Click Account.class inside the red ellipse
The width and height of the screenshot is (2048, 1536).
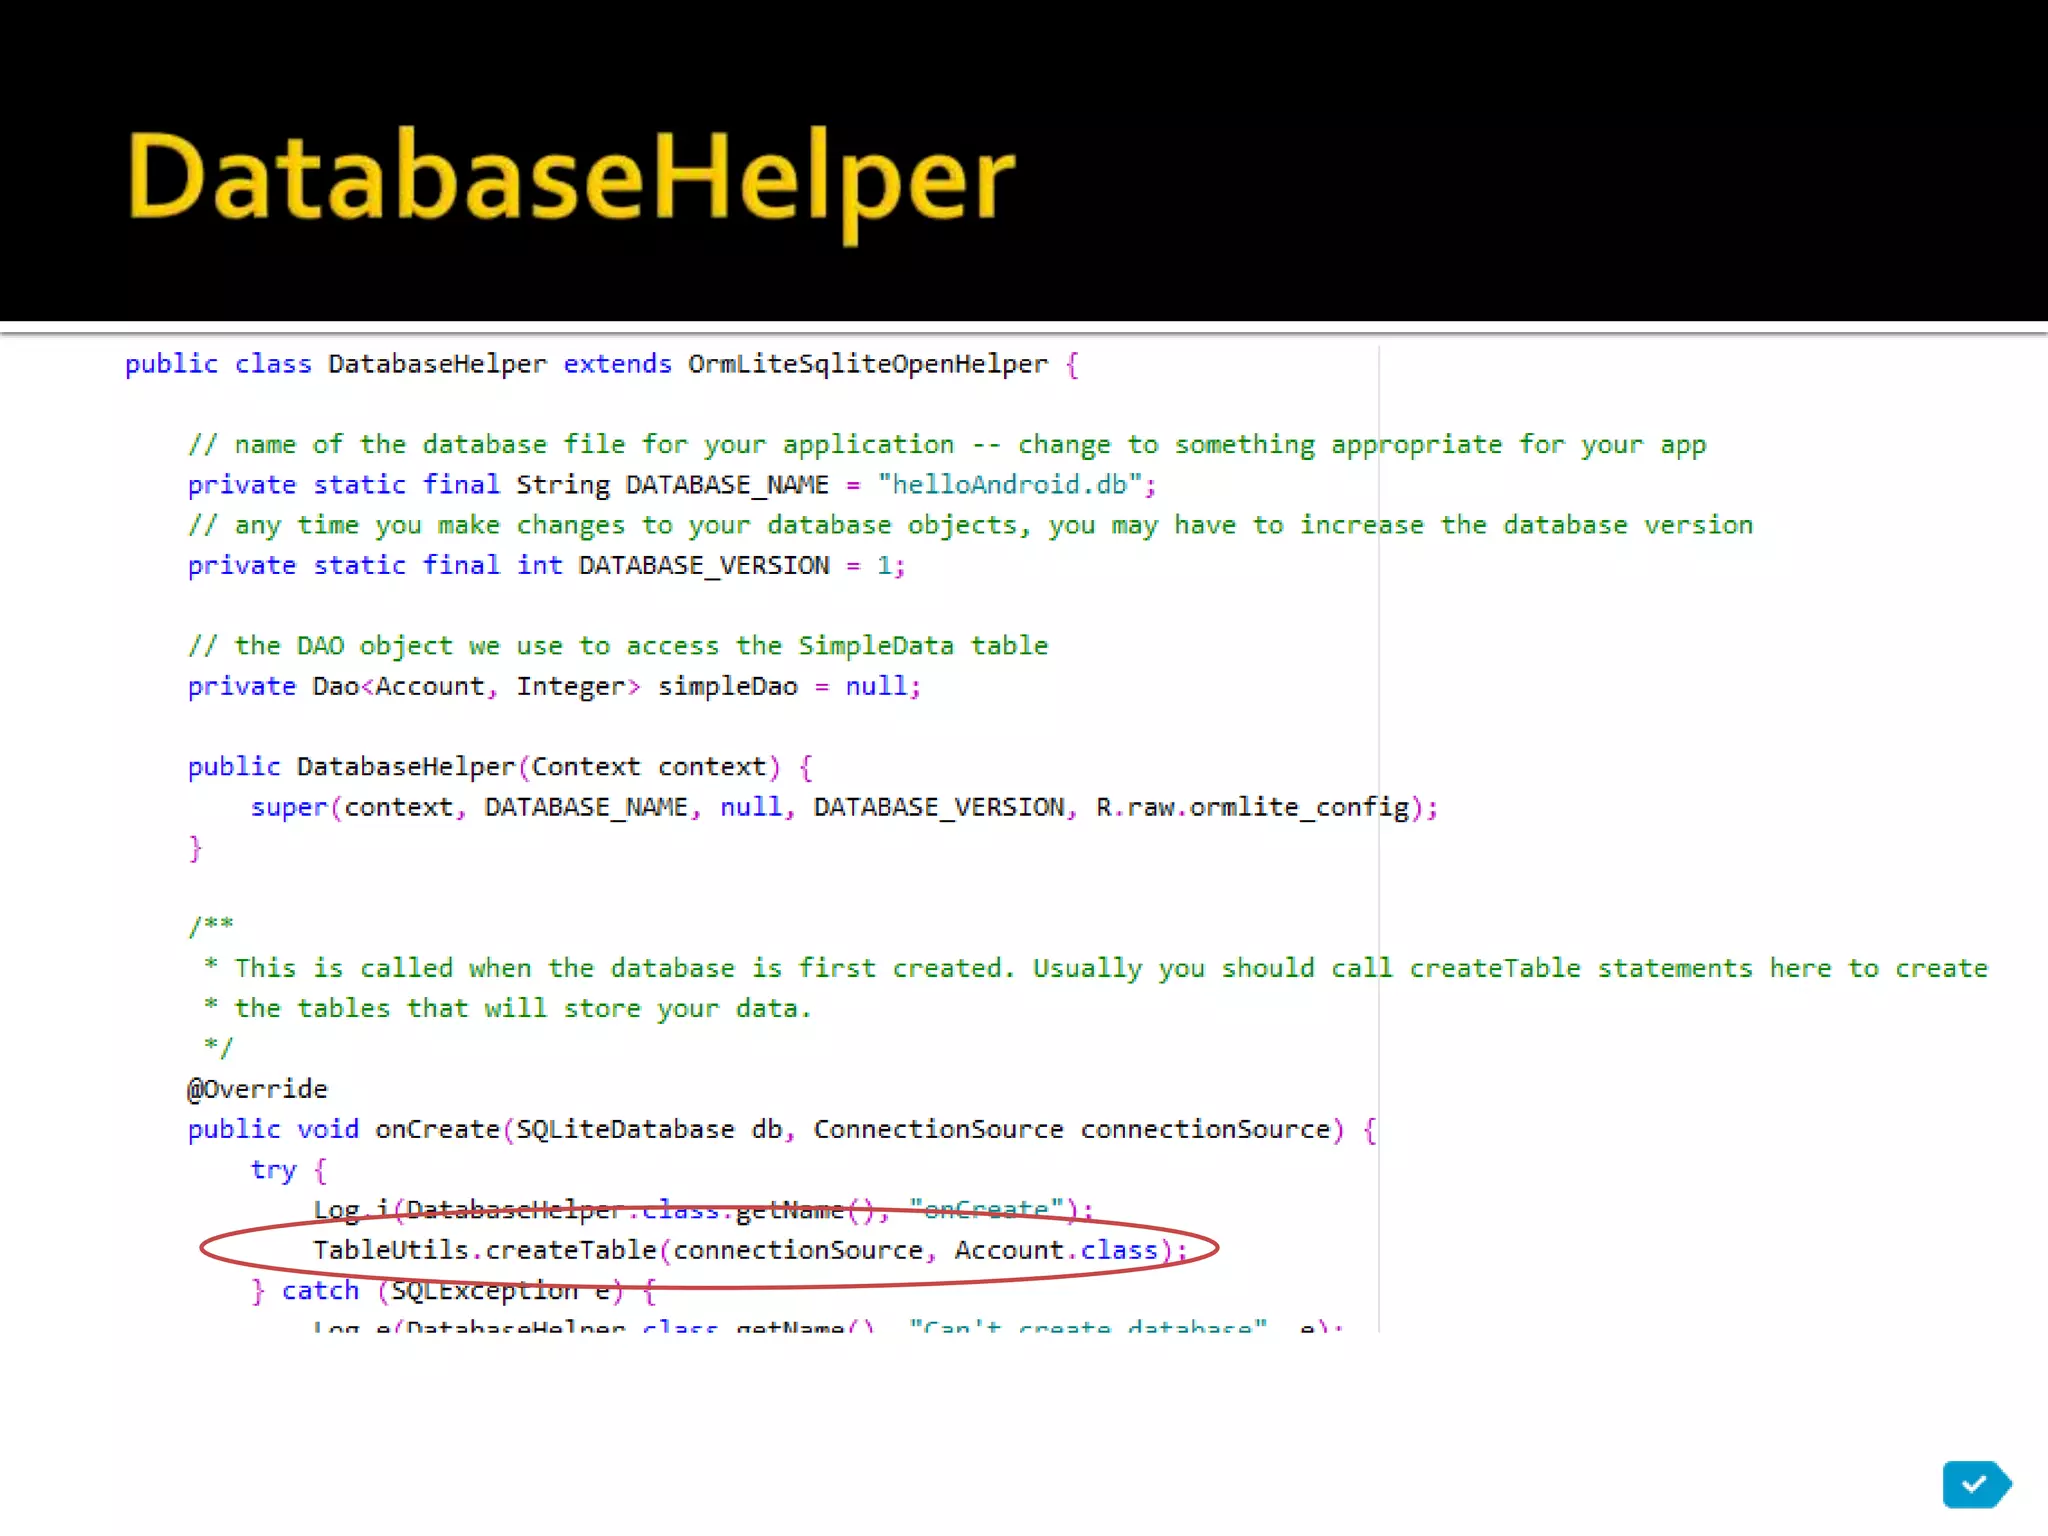tap(1055, 1250)
